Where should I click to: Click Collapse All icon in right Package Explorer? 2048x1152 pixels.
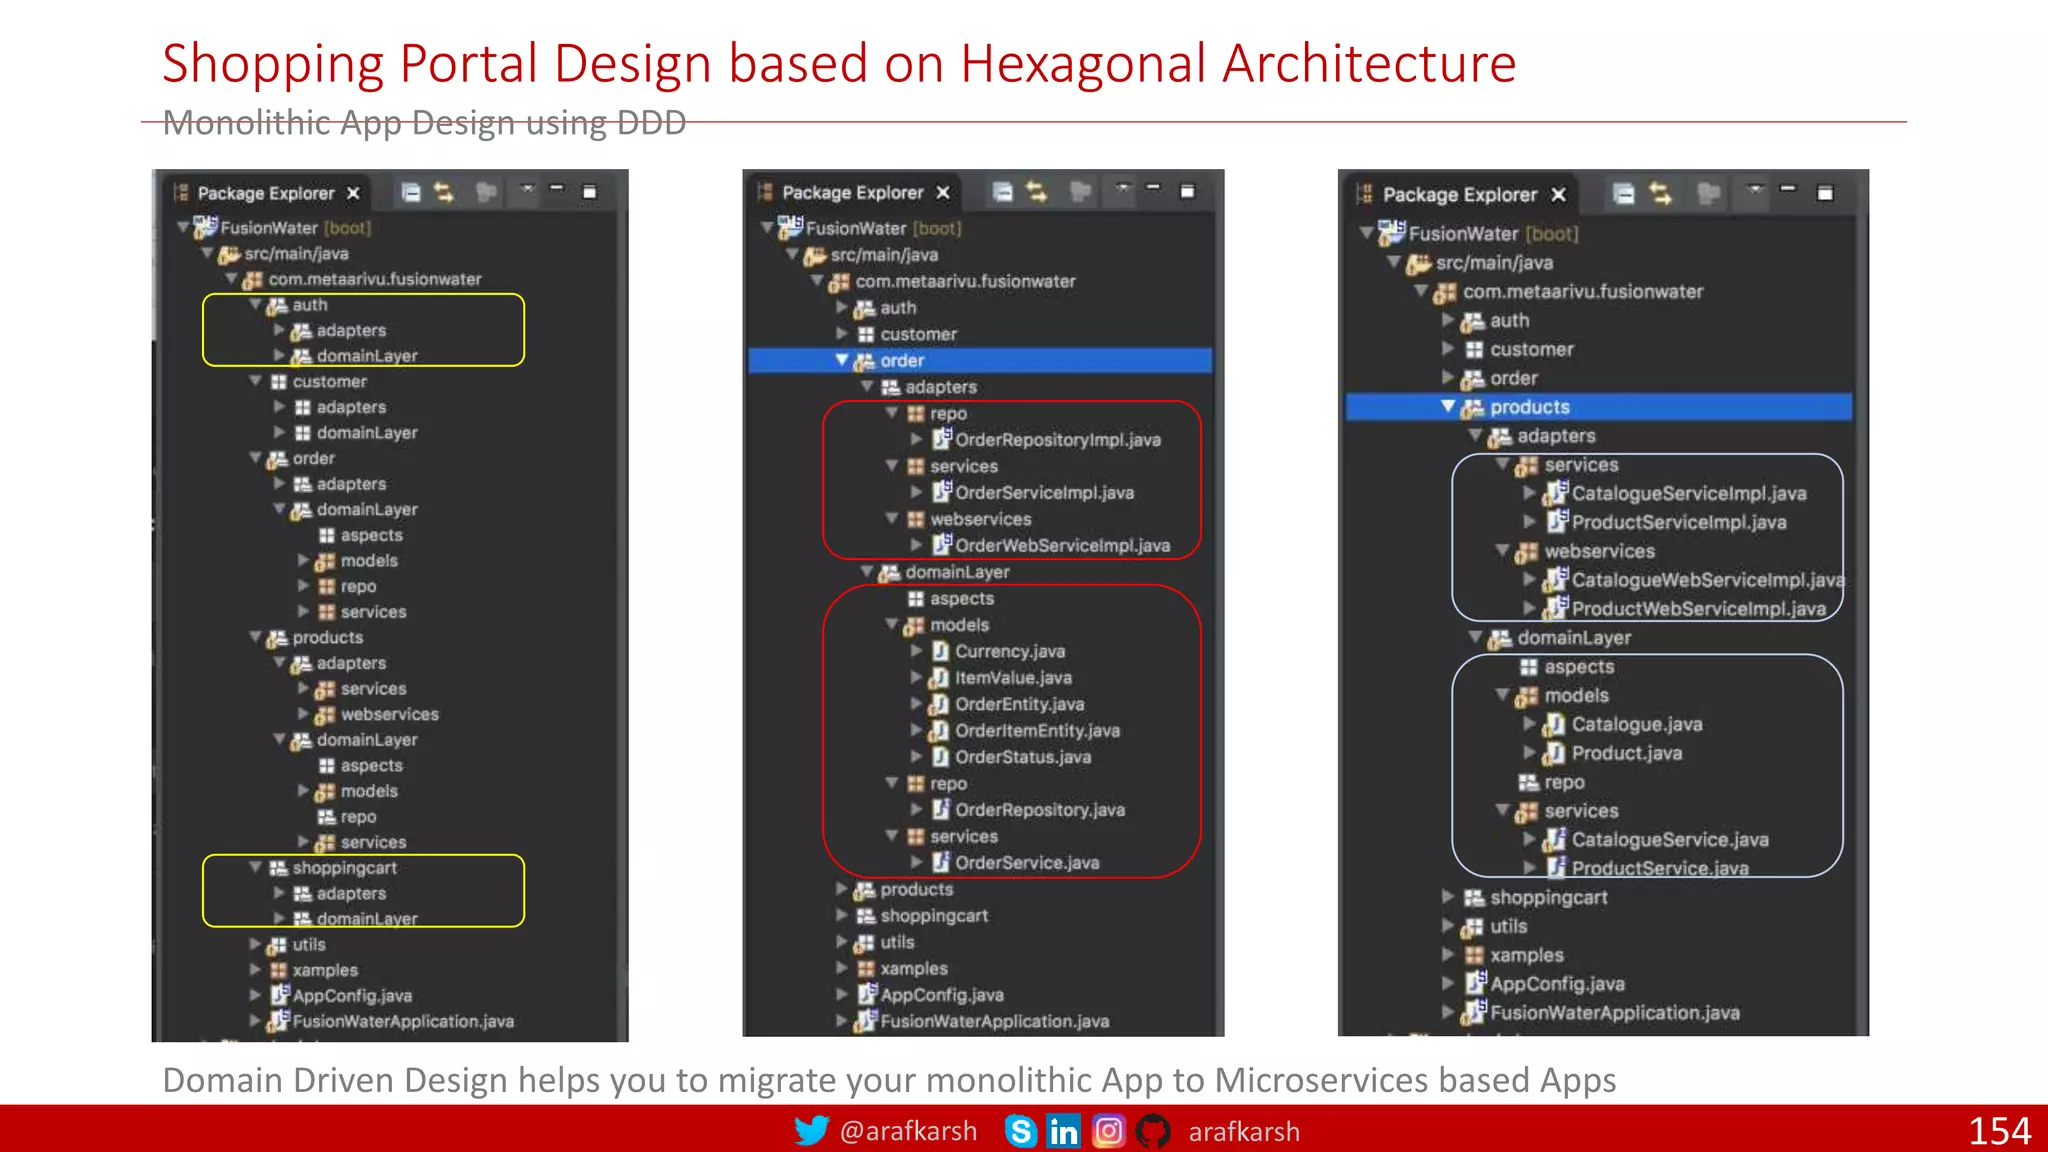pos(1624,194)
